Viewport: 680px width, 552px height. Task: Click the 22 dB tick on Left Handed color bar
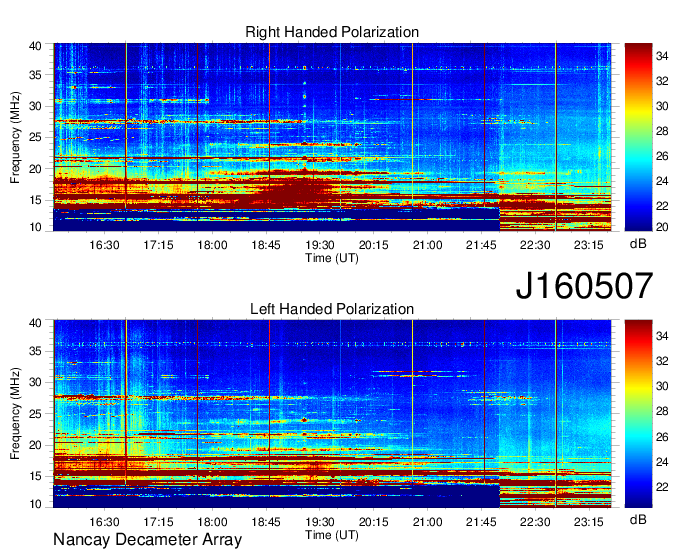[x=662, y=487]
